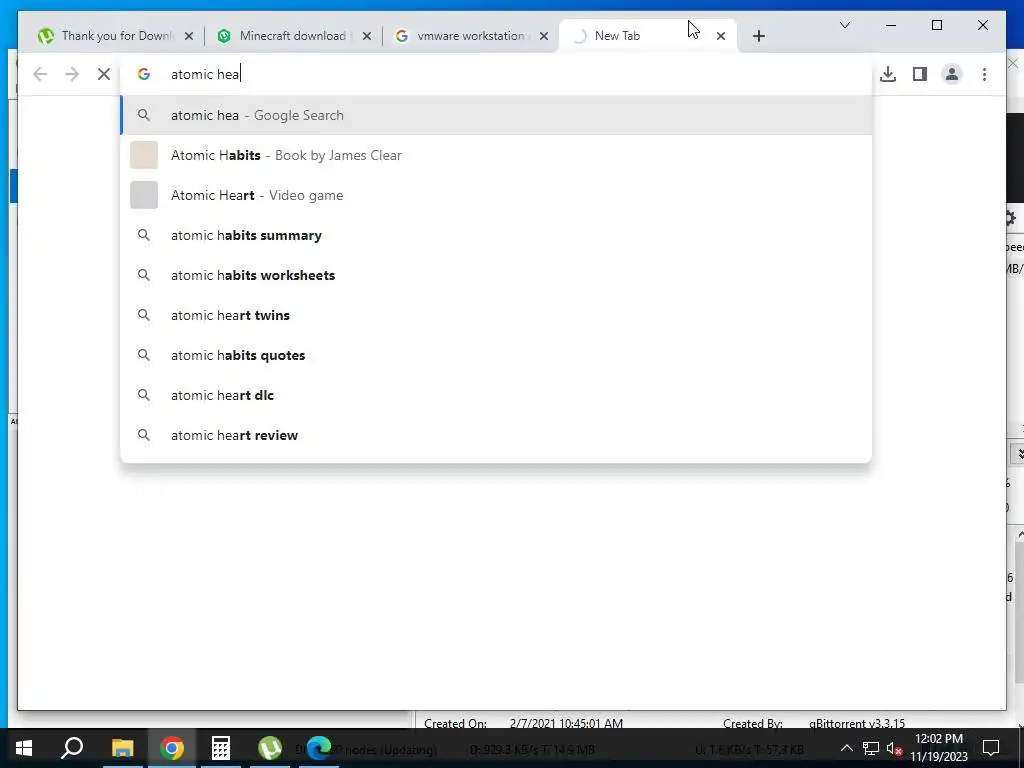Click the network icon in system tray
Screen dimensions: 1024x768
coord(871,748)
